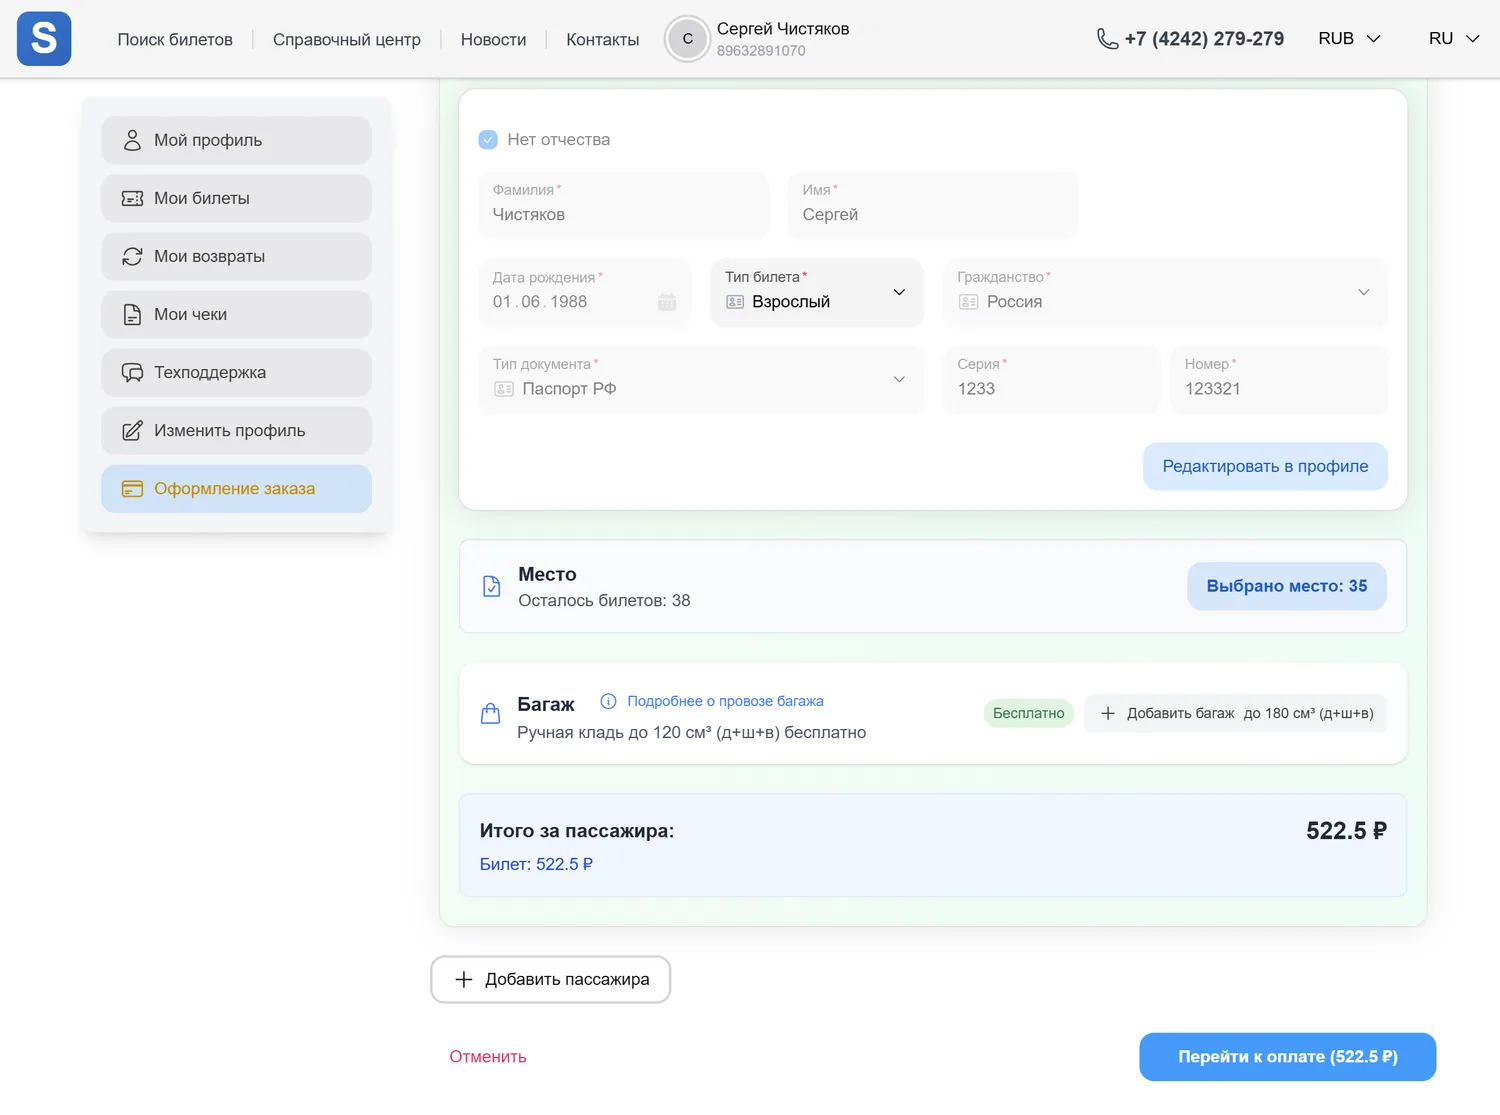Open Поиск билетов in the top navigation
Screen dimensions: 1500x1115
[x=175, y=39]
